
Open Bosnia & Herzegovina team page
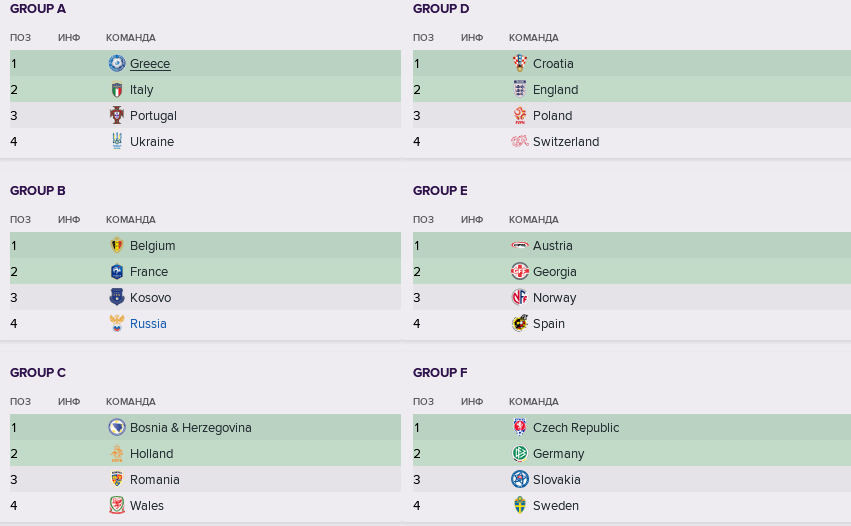[190, 428]
